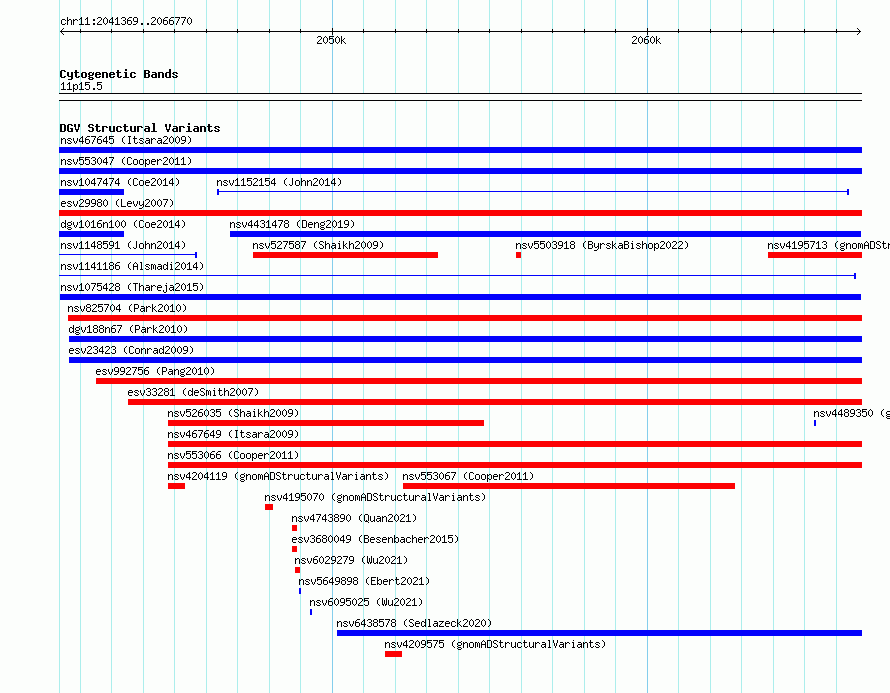Click nsv6095025 (Wu2021) label

(x=366, y=602)
